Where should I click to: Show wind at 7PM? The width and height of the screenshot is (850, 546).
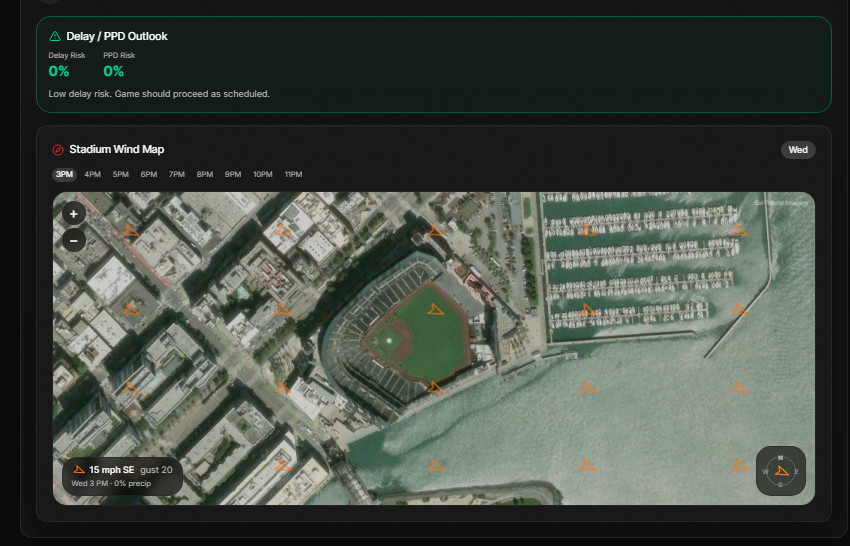point(177,175)
